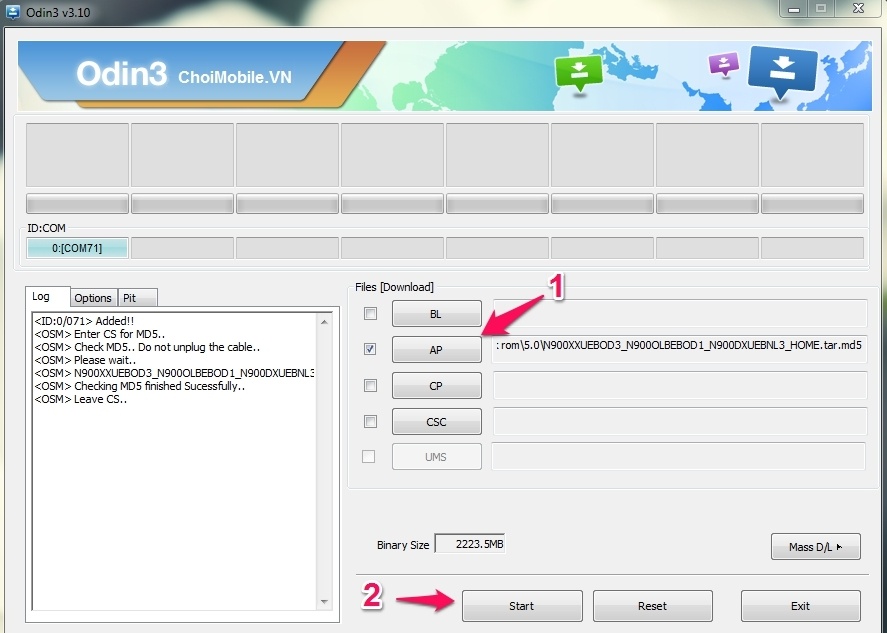
Task: Click log line 'Leave CS..'
Action: click(x=80, y=399)
